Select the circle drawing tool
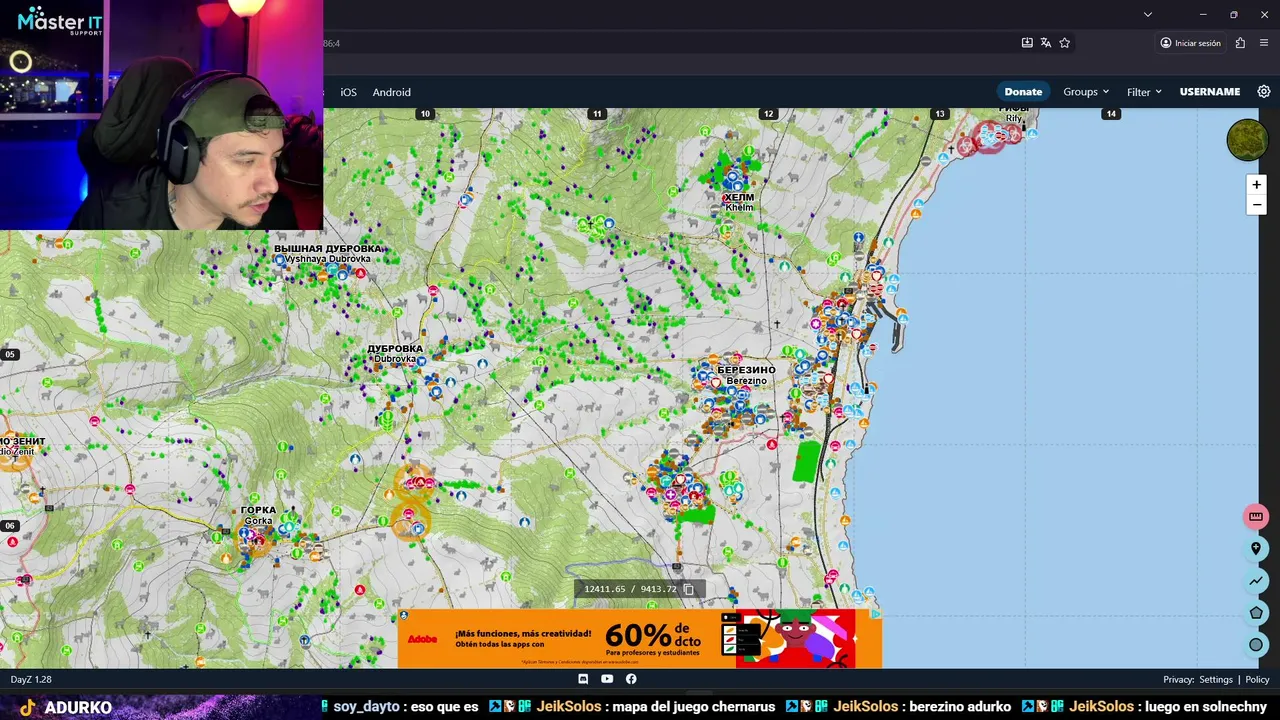The image size is (1280, 720). click(x=1256, y=644)
